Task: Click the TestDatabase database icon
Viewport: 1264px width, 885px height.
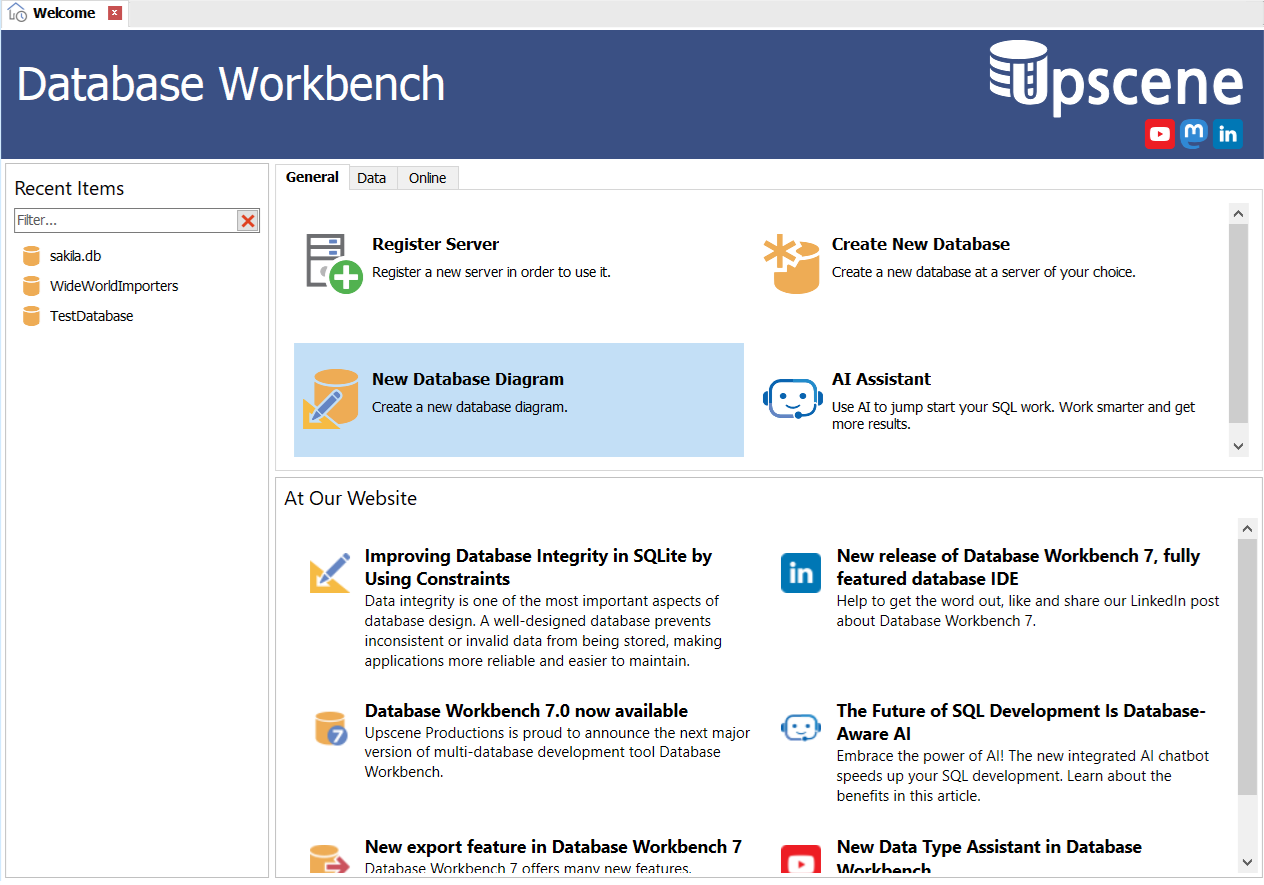Action: [x=31, y=316]
